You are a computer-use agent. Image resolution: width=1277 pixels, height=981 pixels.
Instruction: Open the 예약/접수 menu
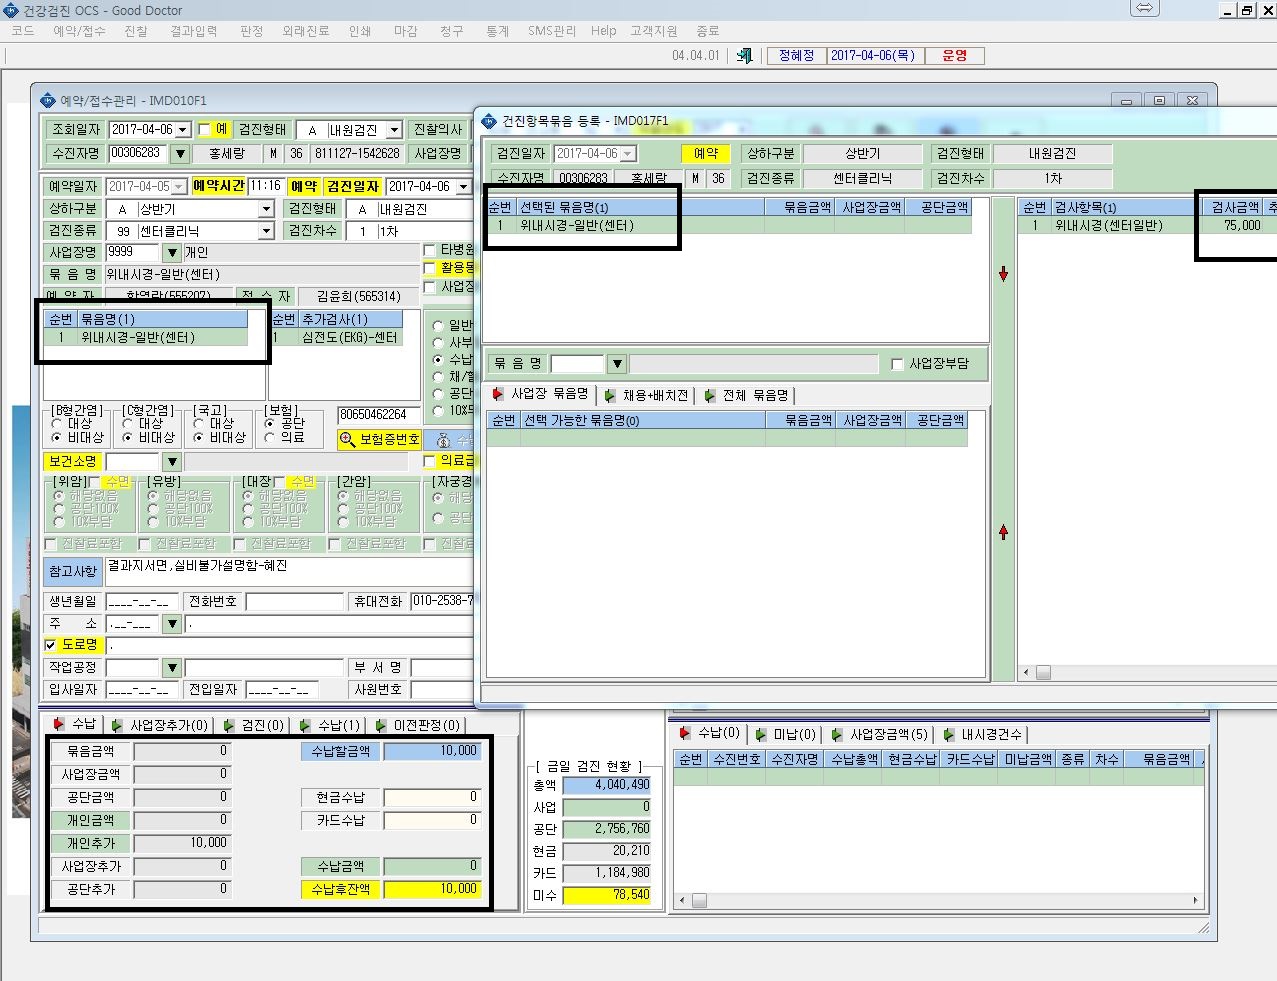coord(79,31)
